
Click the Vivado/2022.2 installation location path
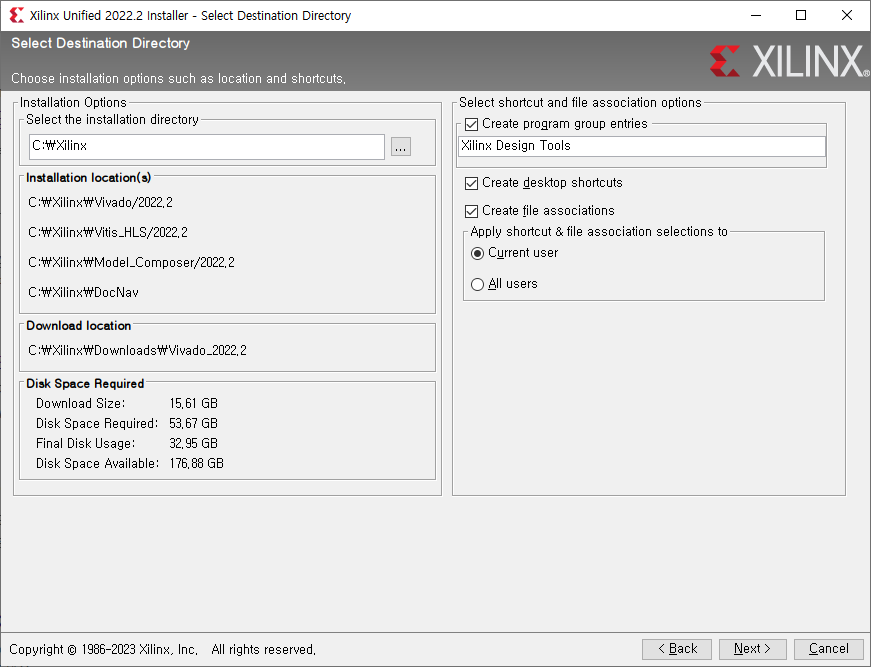point(101,203)
